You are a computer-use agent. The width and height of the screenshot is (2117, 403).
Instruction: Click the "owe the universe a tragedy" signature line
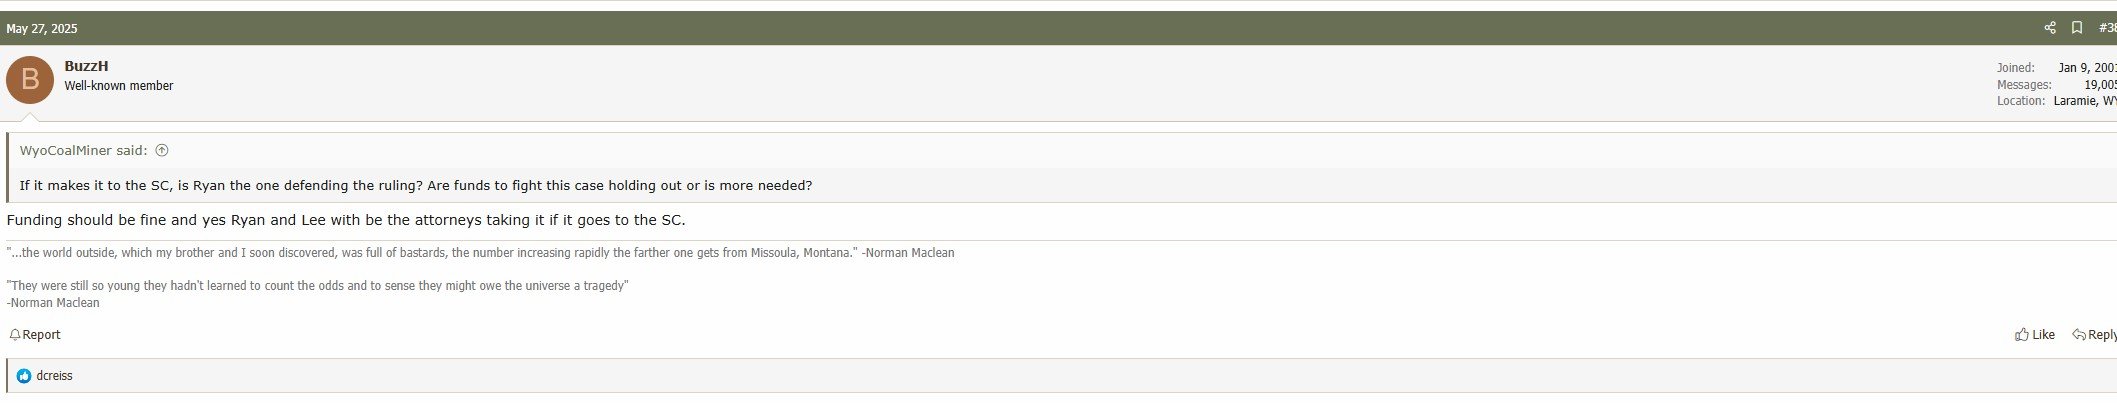coord(318,286)
